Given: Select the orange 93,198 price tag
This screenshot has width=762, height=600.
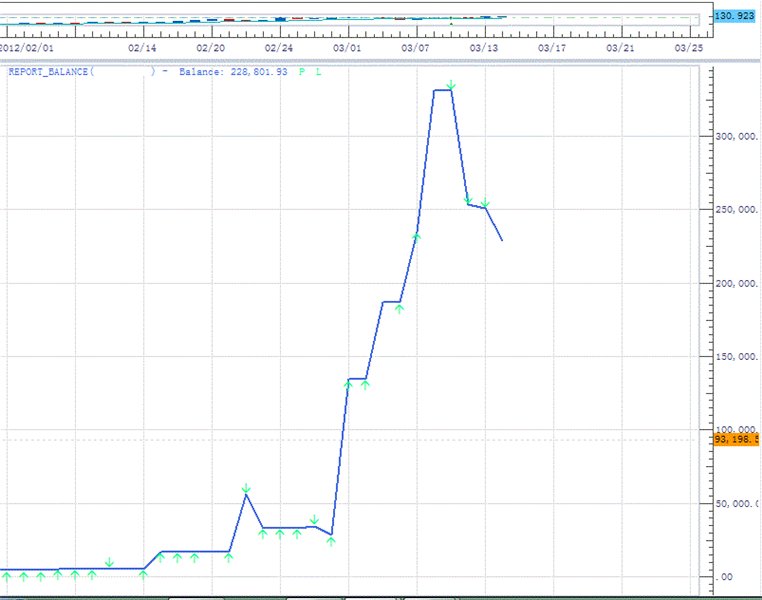Looking at the screenshot, I should [x=737, y=439].
